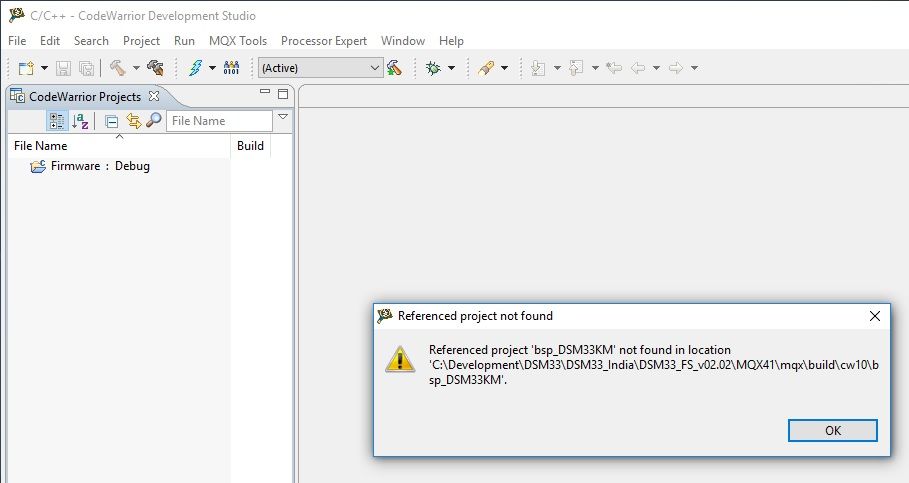Click the flashlight Search icon

pyautogui.click(x=486, y=68)
